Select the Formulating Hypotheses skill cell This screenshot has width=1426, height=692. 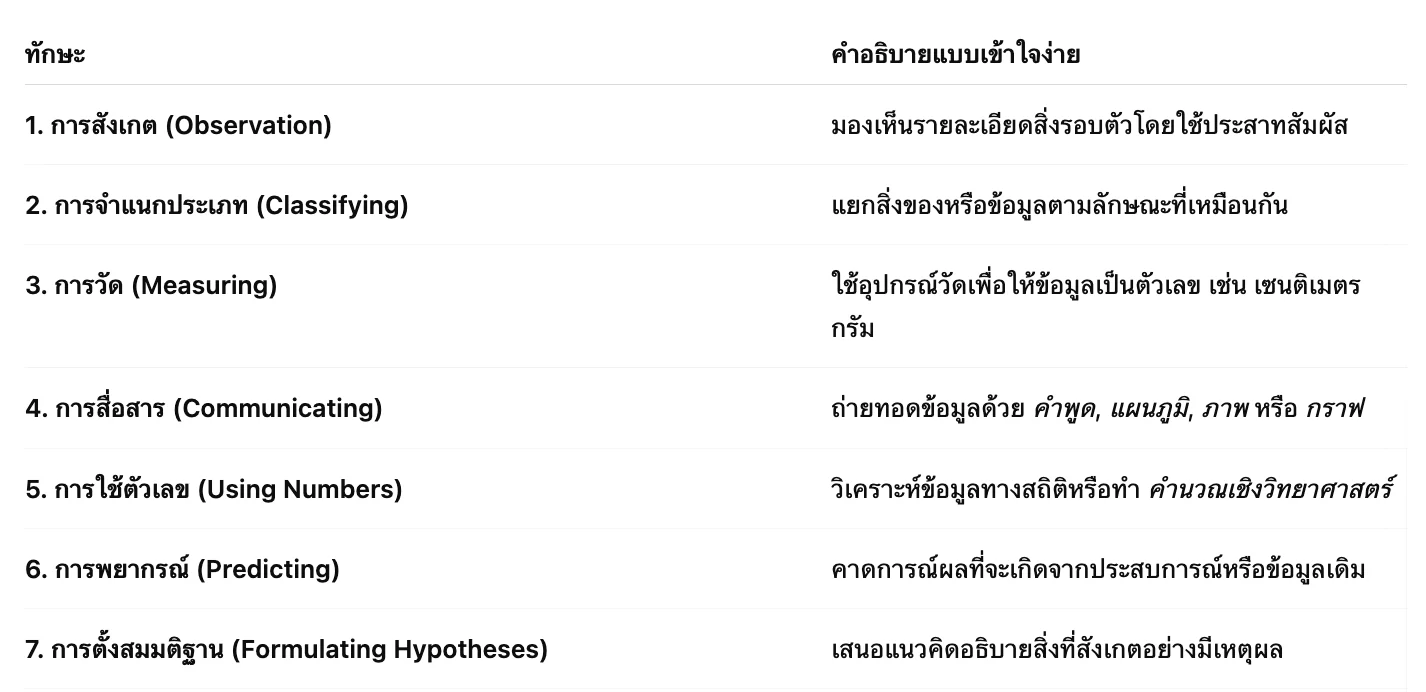click(287, 649)
